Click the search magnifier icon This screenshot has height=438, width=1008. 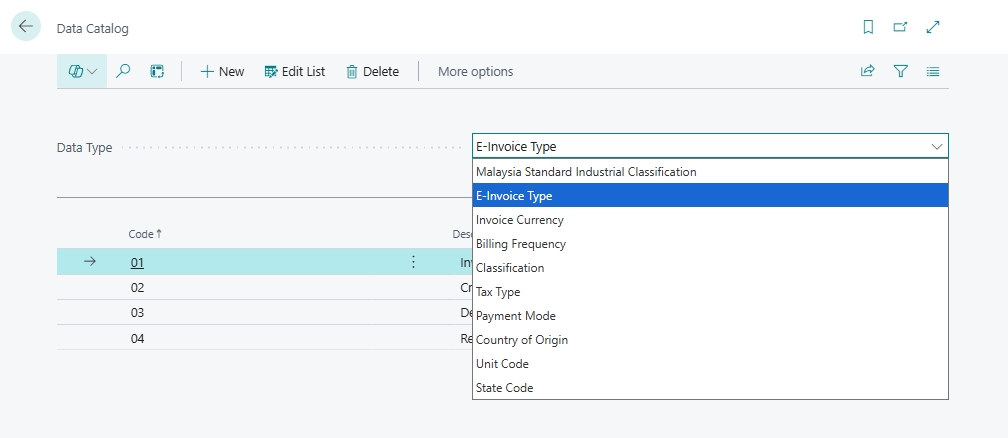point(124,71)
